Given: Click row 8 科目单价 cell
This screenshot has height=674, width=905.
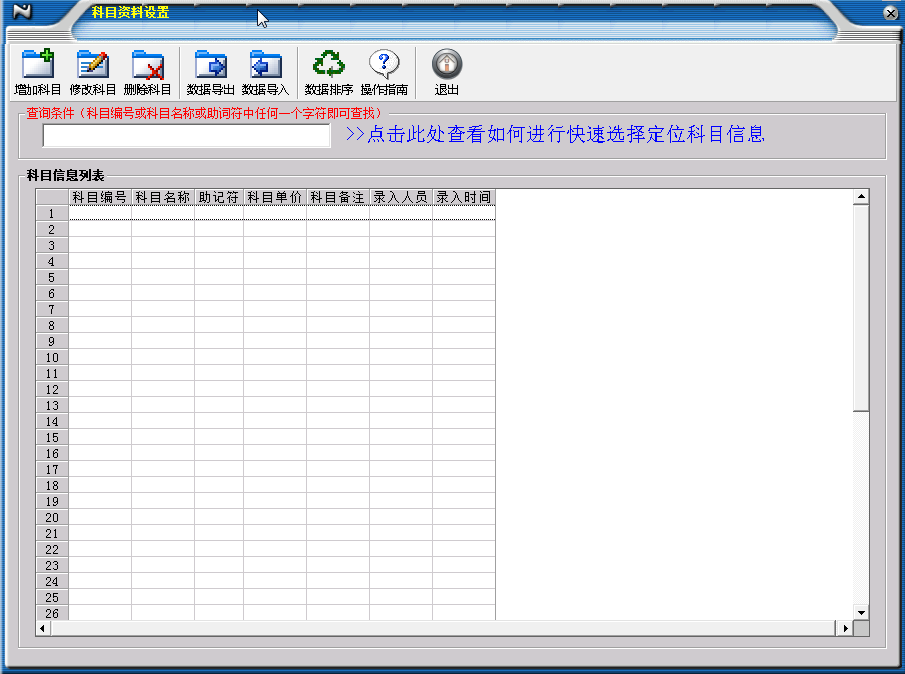Looking at the screenshot, I should 275,325.
